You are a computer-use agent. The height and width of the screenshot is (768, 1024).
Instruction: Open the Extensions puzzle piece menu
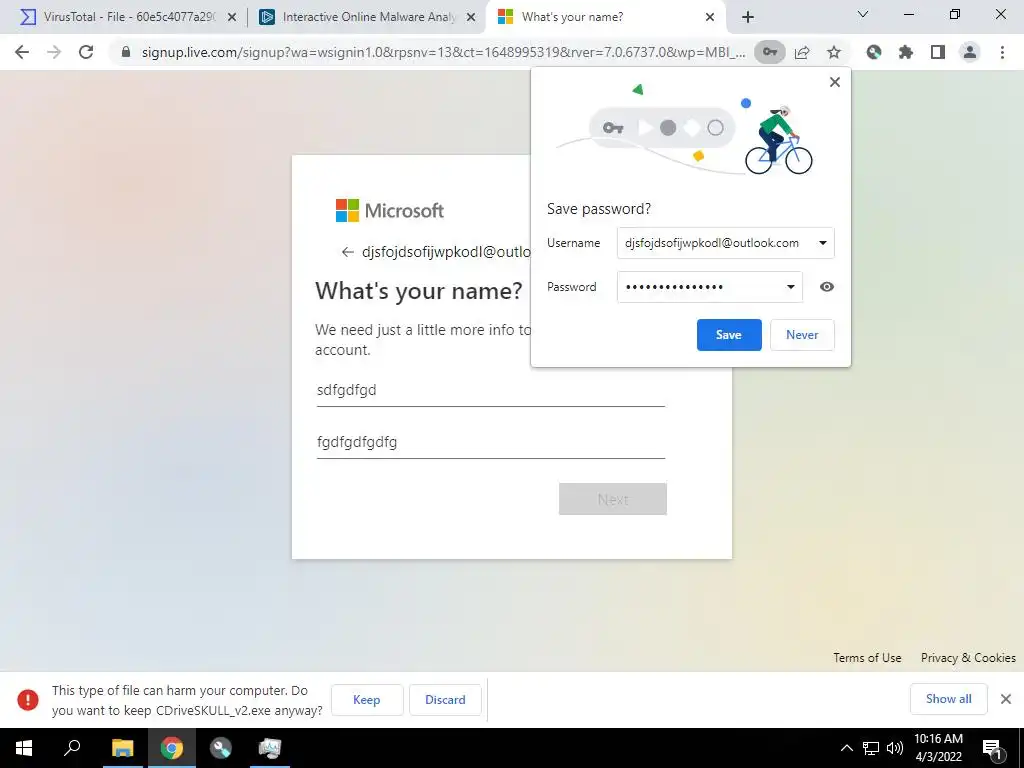(x=906, y=52)
